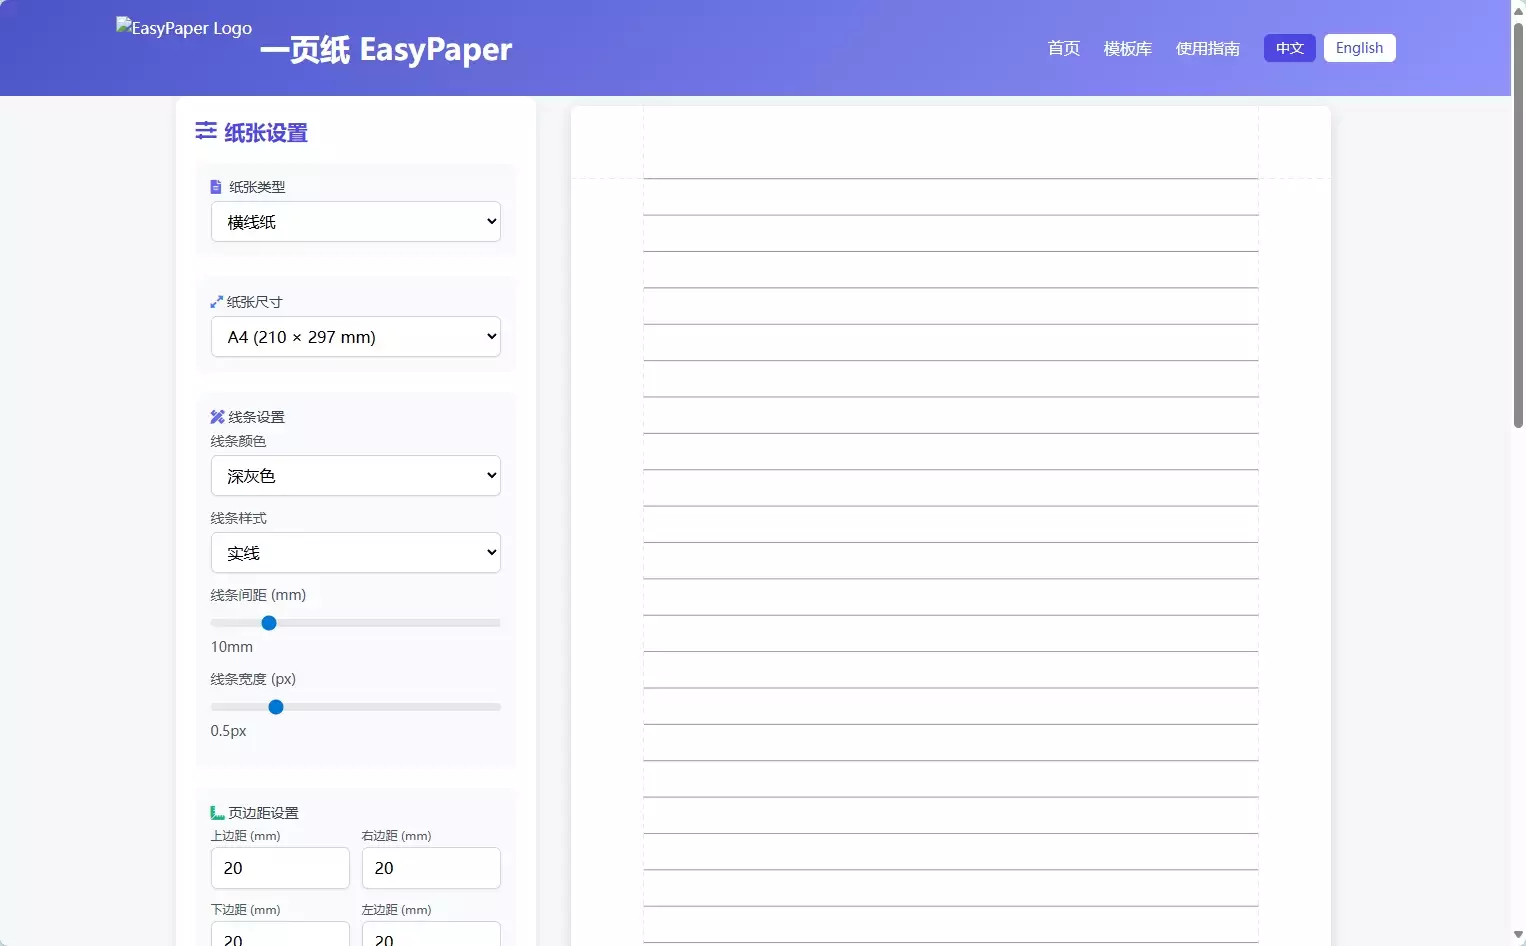Viewport: 1526px width, 946px height.
Task: Click the bottom margin 下边距 input field
Action: pyautogui.click(x=280, y=934)
